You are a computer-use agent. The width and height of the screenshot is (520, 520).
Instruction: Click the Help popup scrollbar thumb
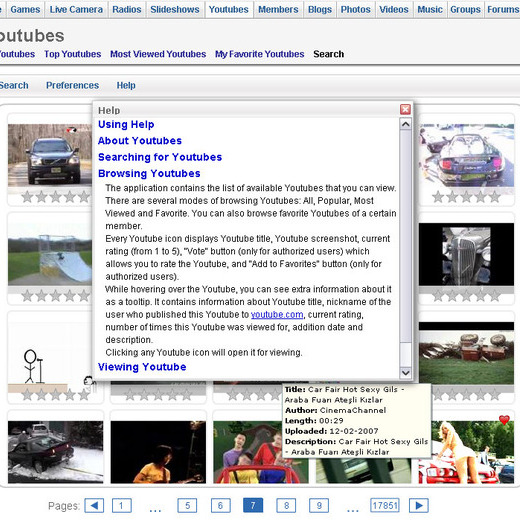coord(405,236)
